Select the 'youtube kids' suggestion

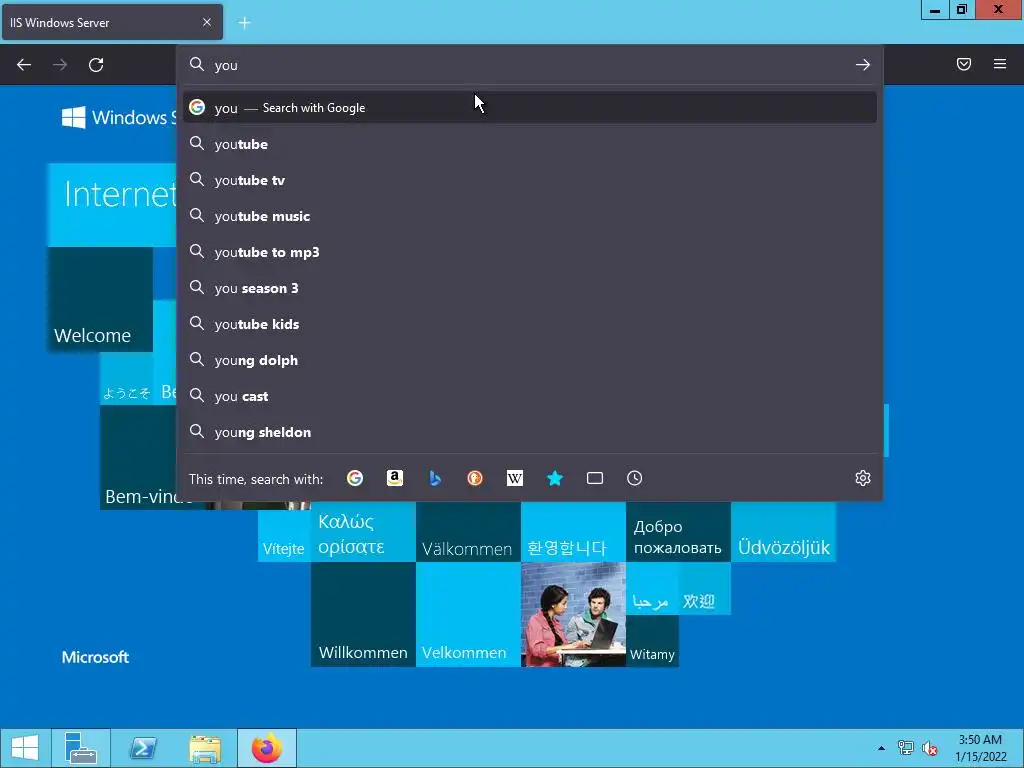pyautogui.click(x=530, y=324)
